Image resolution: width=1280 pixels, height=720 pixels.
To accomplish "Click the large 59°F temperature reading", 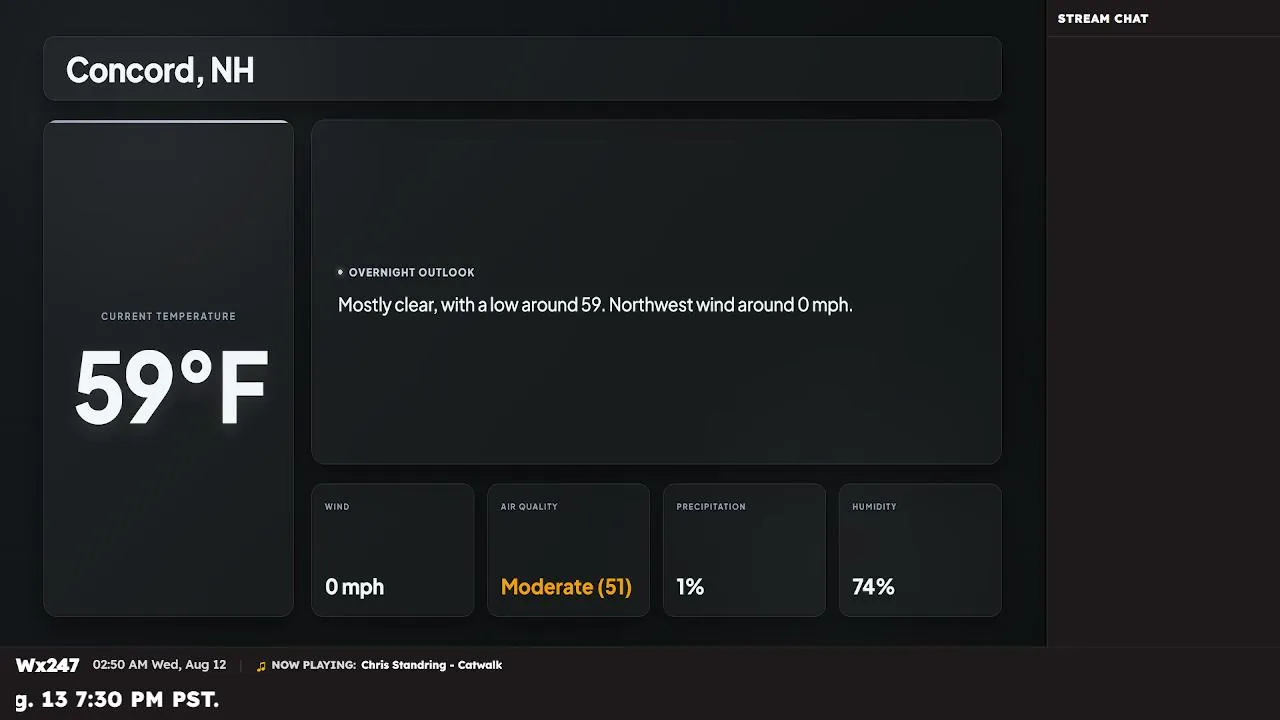I will [171, 388].
